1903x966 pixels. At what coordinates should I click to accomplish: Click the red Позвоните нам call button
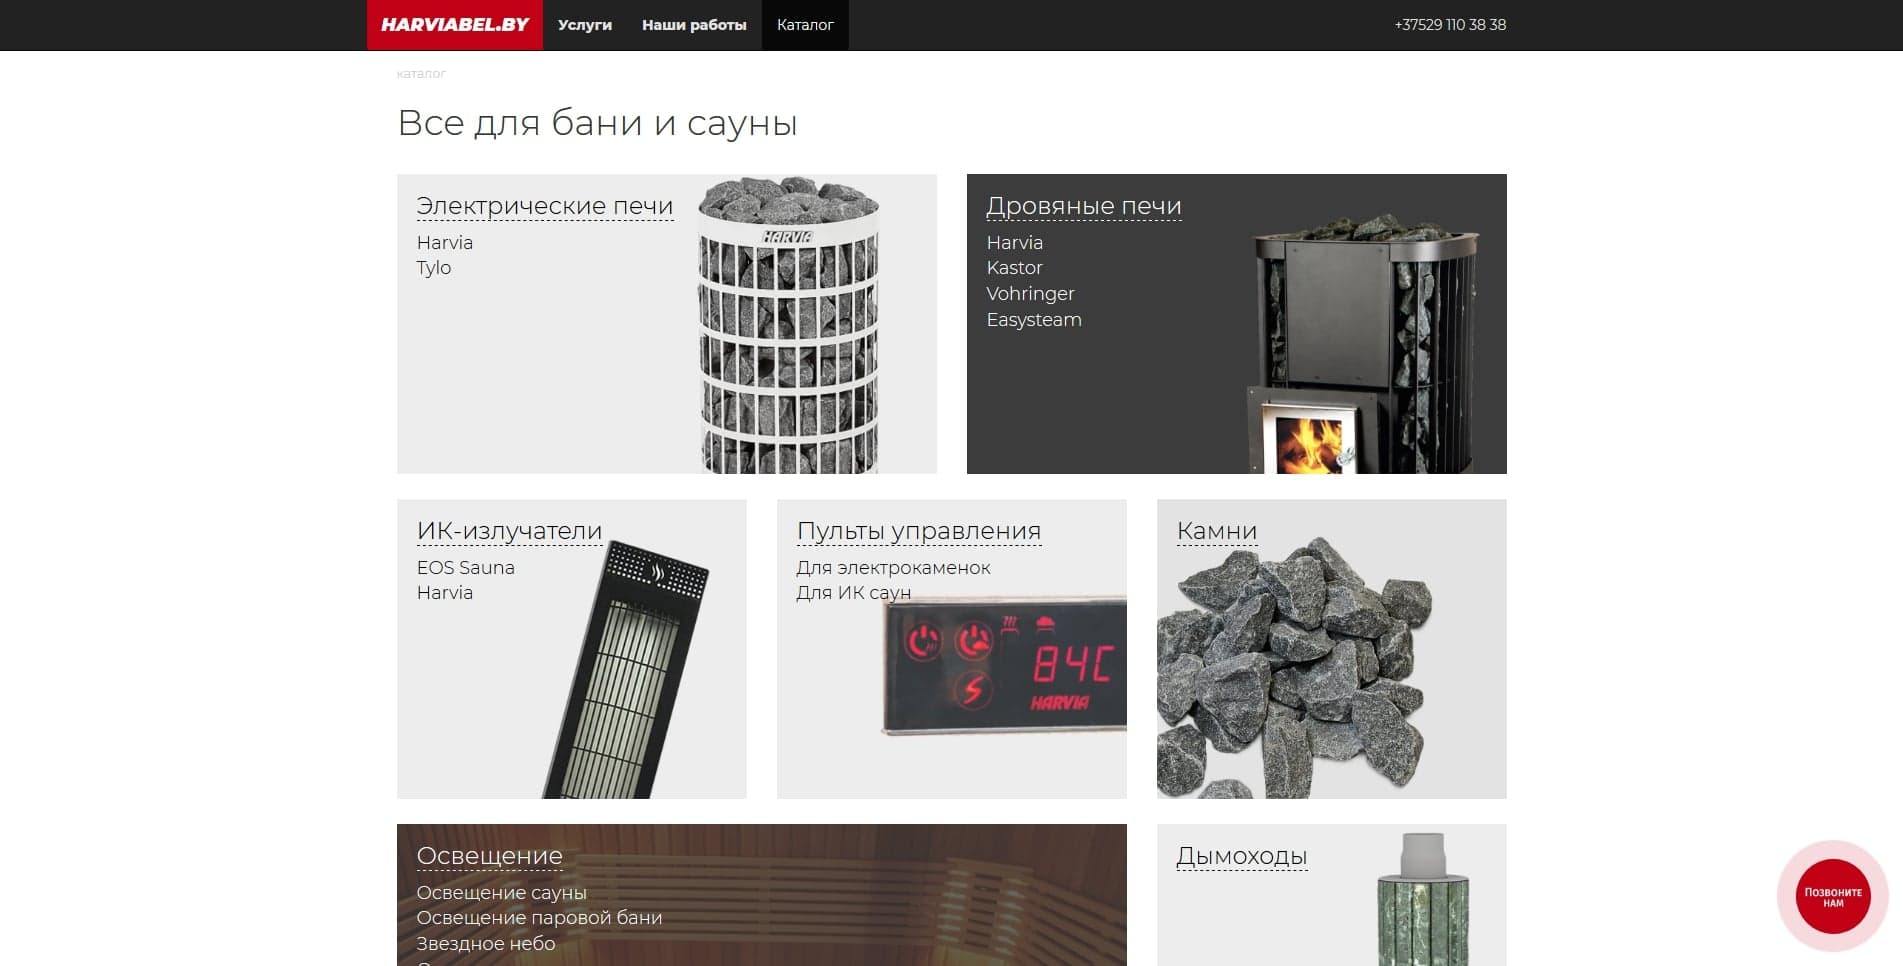(x=1833, y=896)
